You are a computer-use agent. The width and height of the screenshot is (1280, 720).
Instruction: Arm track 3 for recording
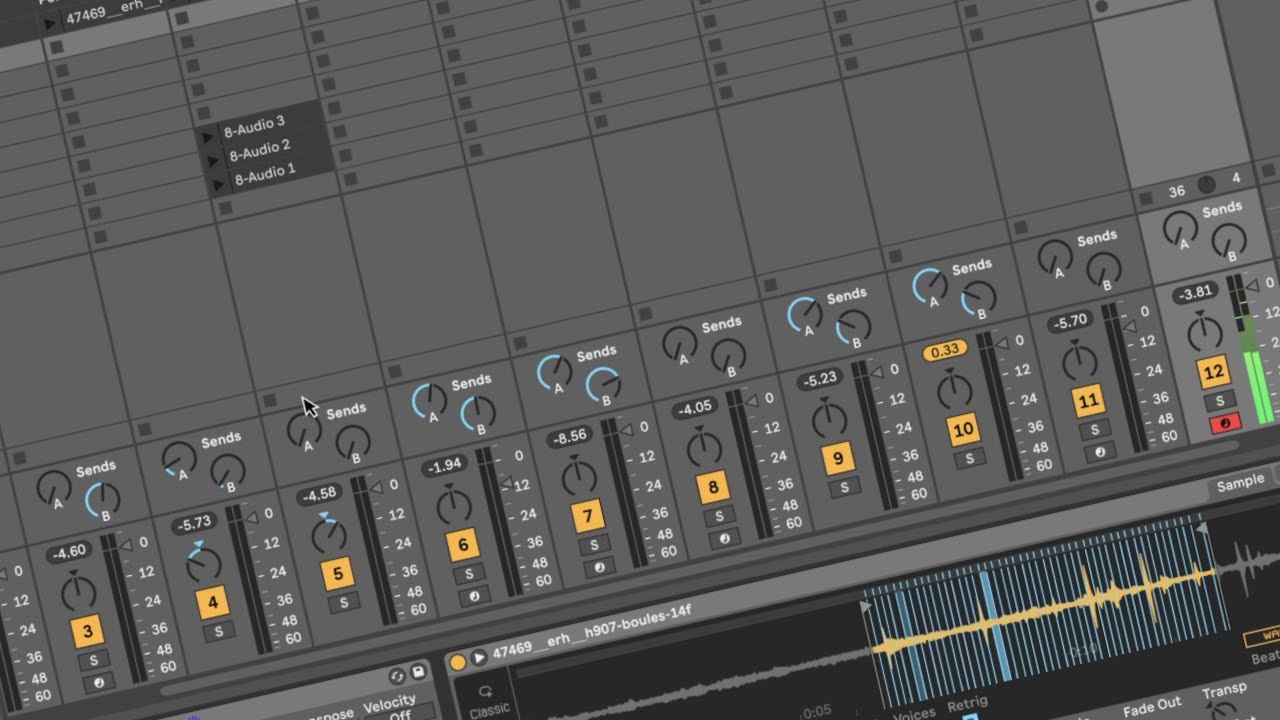click(99, 683)
